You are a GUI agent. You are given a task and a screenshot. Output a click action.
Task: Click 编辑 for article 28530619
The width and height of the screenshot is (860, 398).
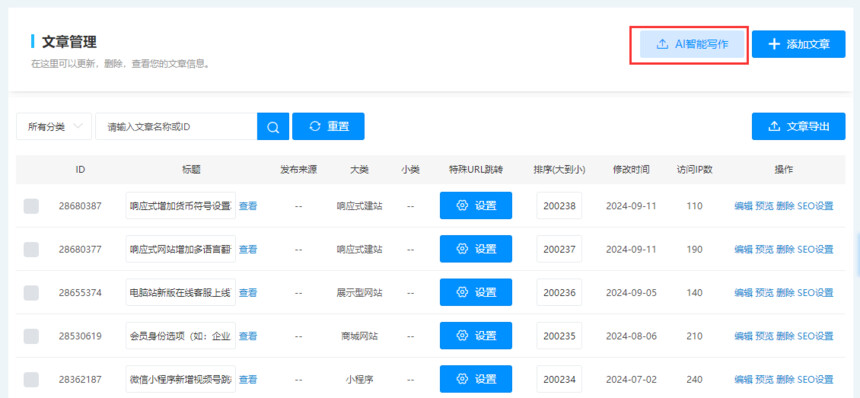click(743, 336)
